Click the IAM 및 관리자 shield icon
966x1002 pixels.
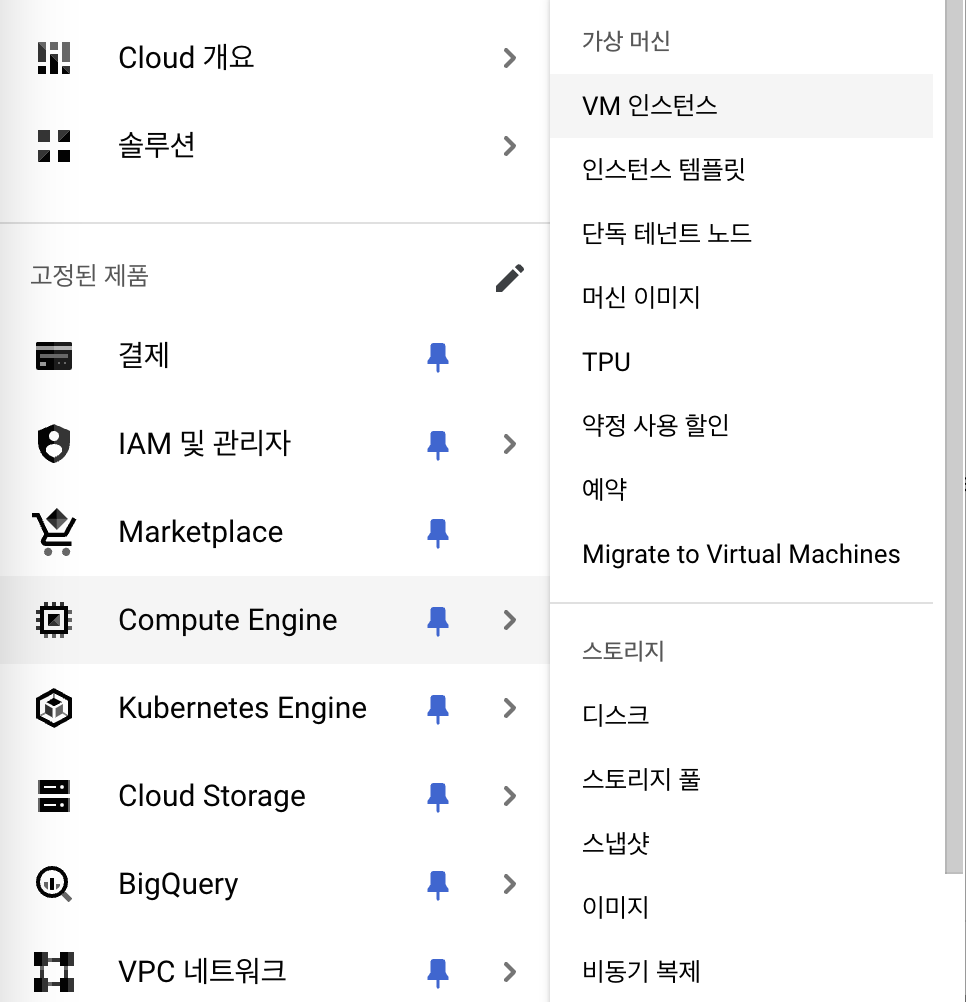point(54,443)
